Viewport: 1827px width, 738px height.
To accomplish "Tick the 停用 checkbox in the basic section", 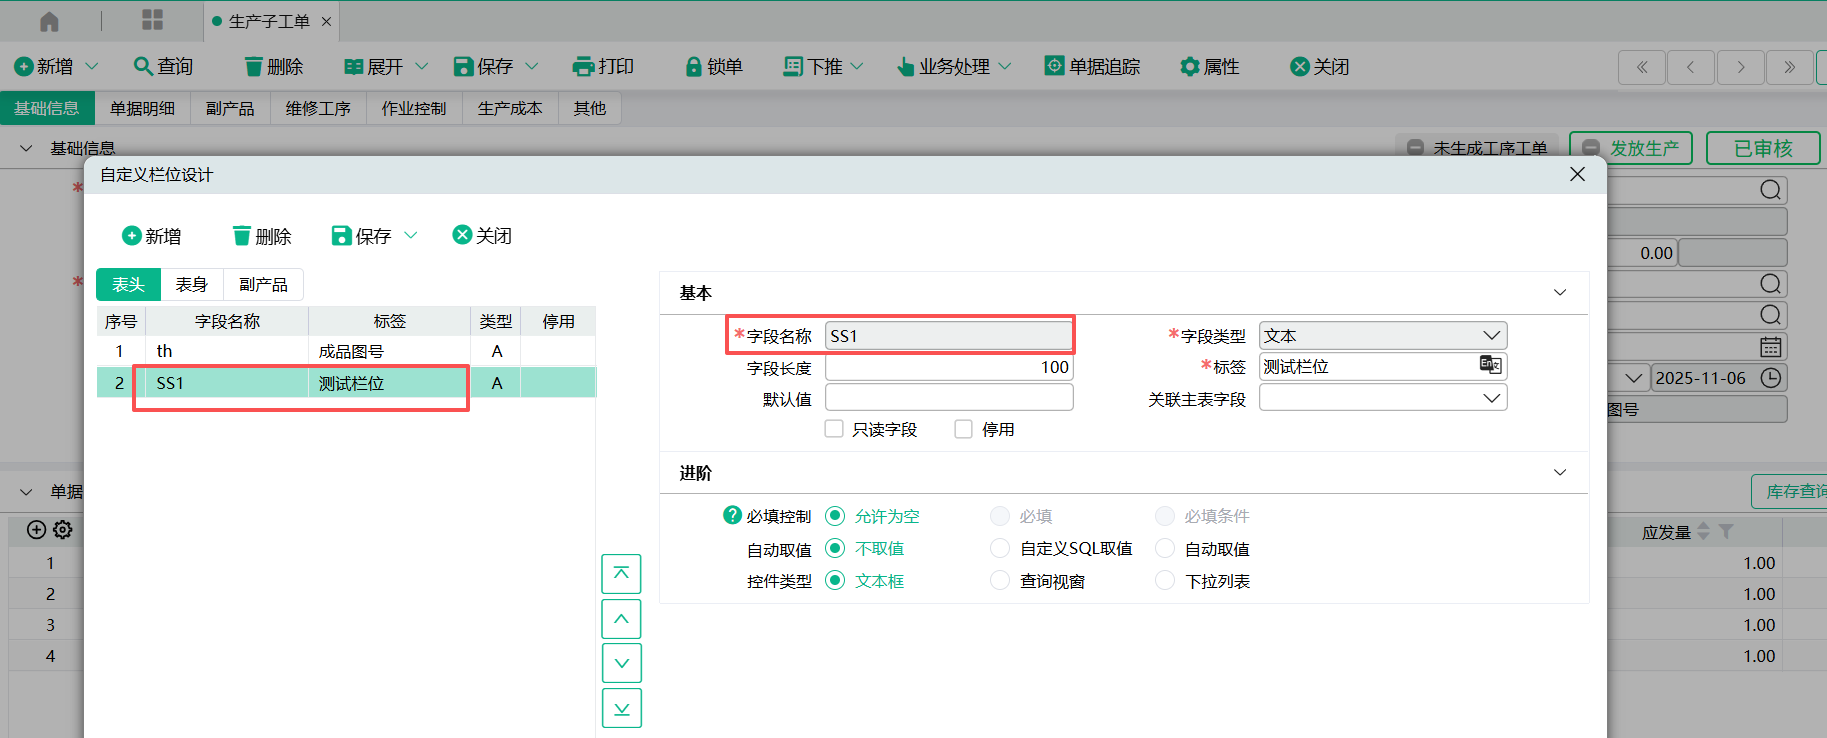I will point(964,429).
